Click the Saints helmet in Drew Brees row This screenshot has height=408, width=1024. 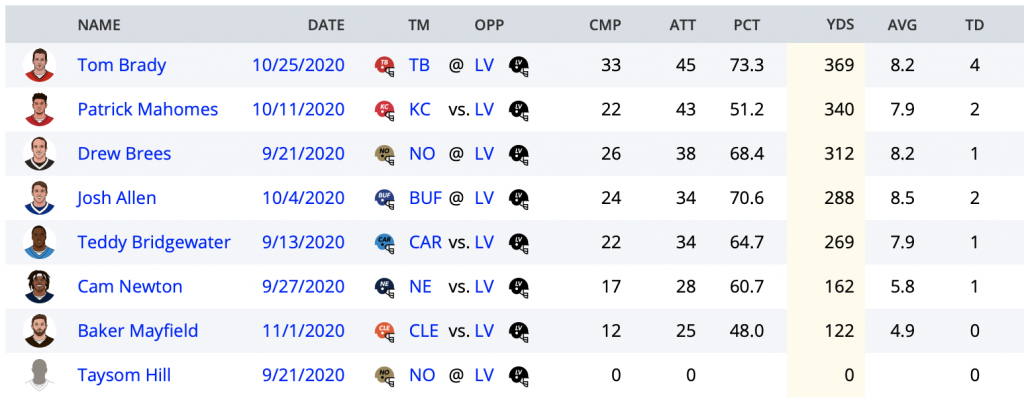click(x=385, y=154)
